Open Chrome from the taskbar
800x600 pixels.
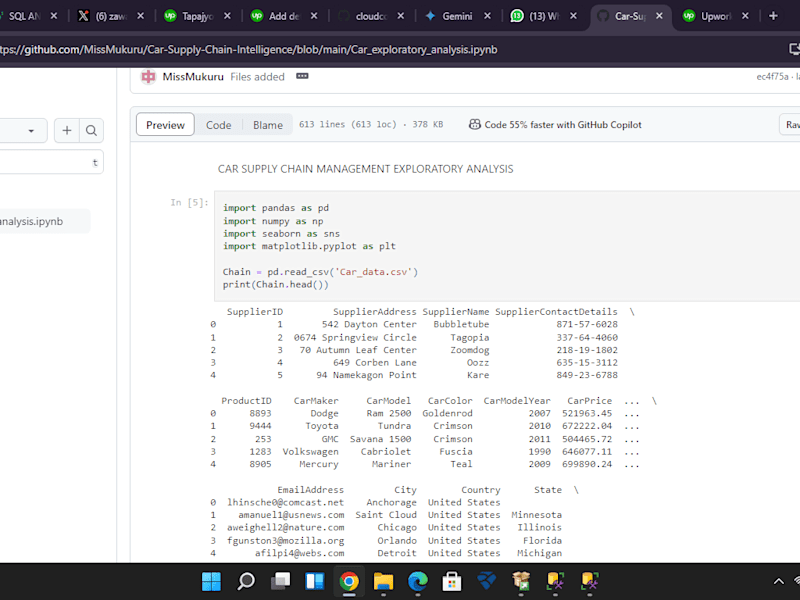[349, 581]
